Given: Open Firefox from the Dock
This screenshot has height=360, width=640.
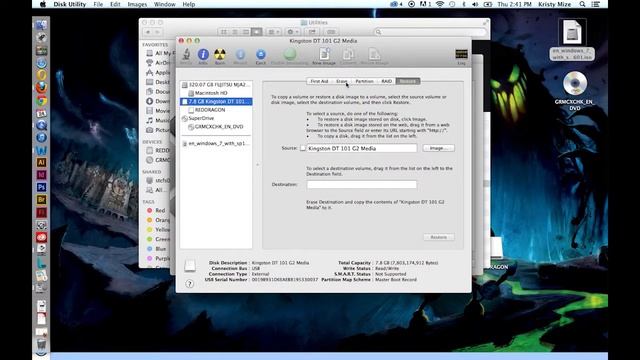Looking at the screenshot, I should (41, 87).
